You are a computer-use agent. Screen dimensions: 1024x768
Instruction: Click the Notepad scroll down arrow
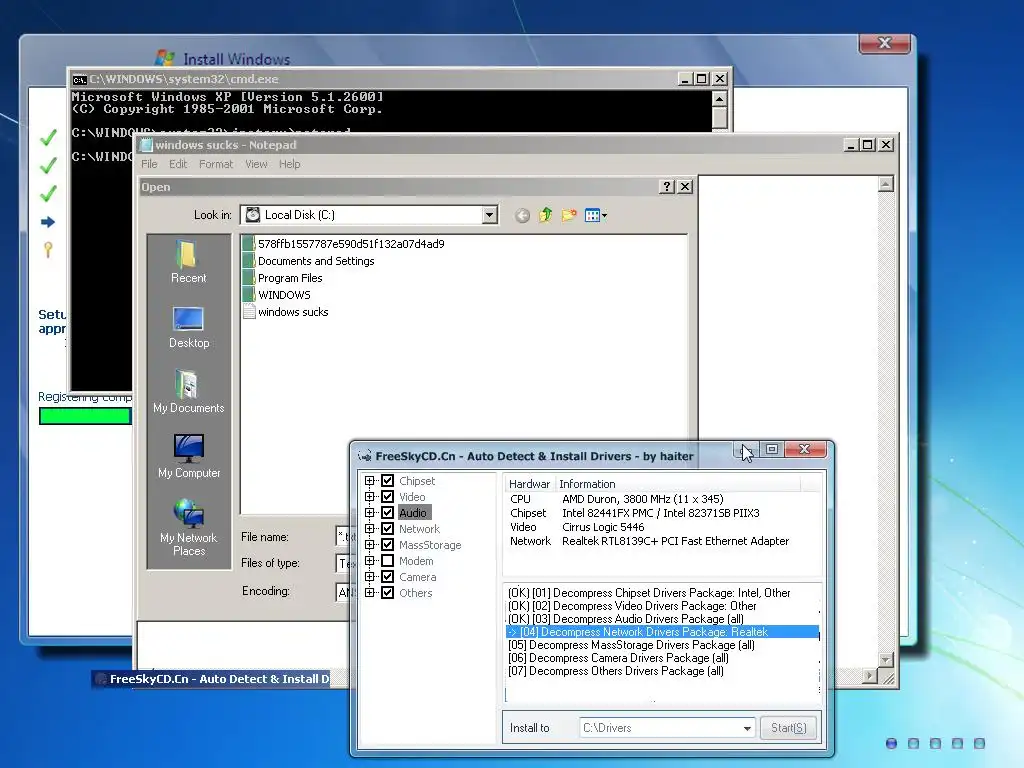(886, 660)
